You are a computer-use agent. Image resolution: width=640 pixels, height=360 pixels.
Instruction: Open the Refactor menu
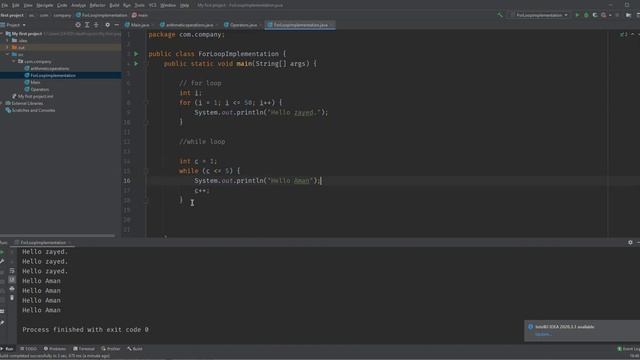pos(97,5)
